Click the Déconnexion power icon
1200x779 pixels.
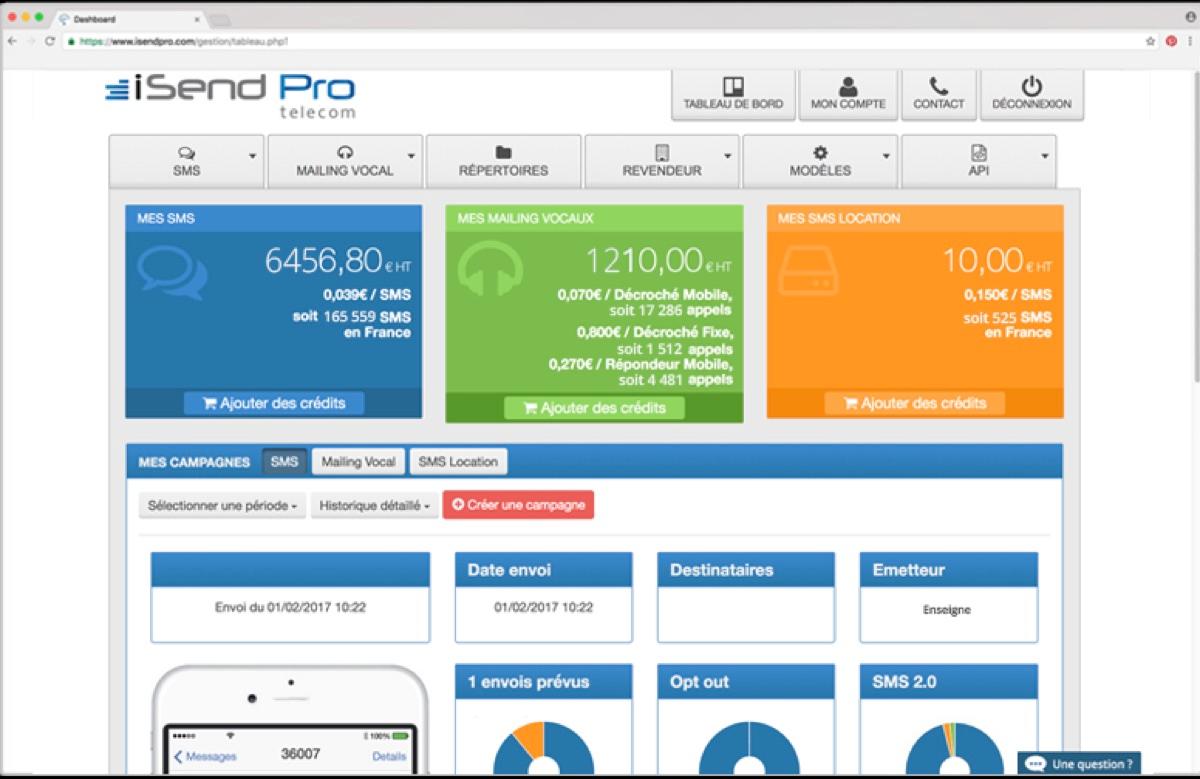point(1031,84)
